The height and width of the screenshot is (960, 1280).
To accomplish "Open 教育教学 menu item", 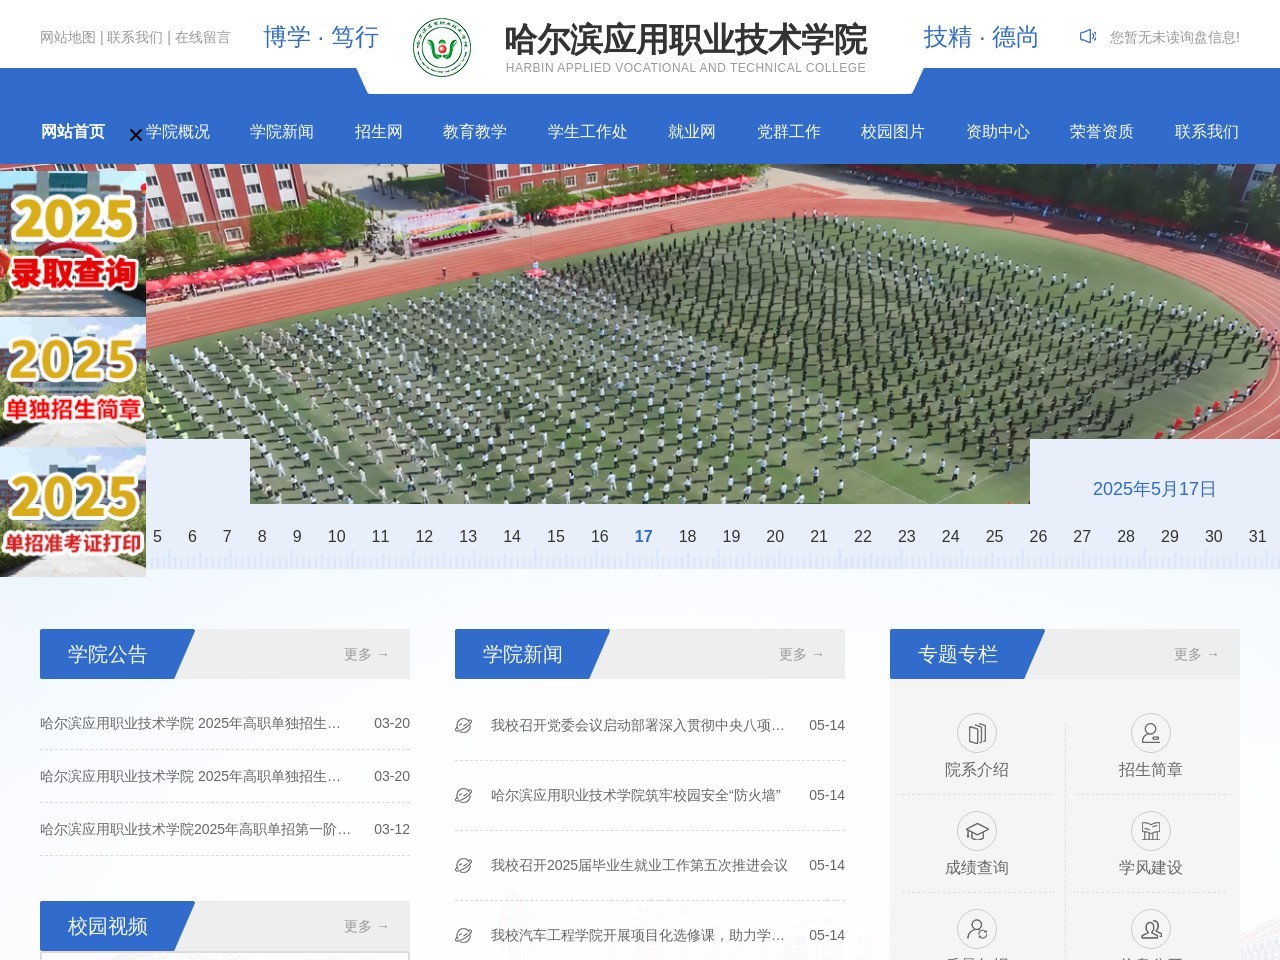I will tap(475, 132).
